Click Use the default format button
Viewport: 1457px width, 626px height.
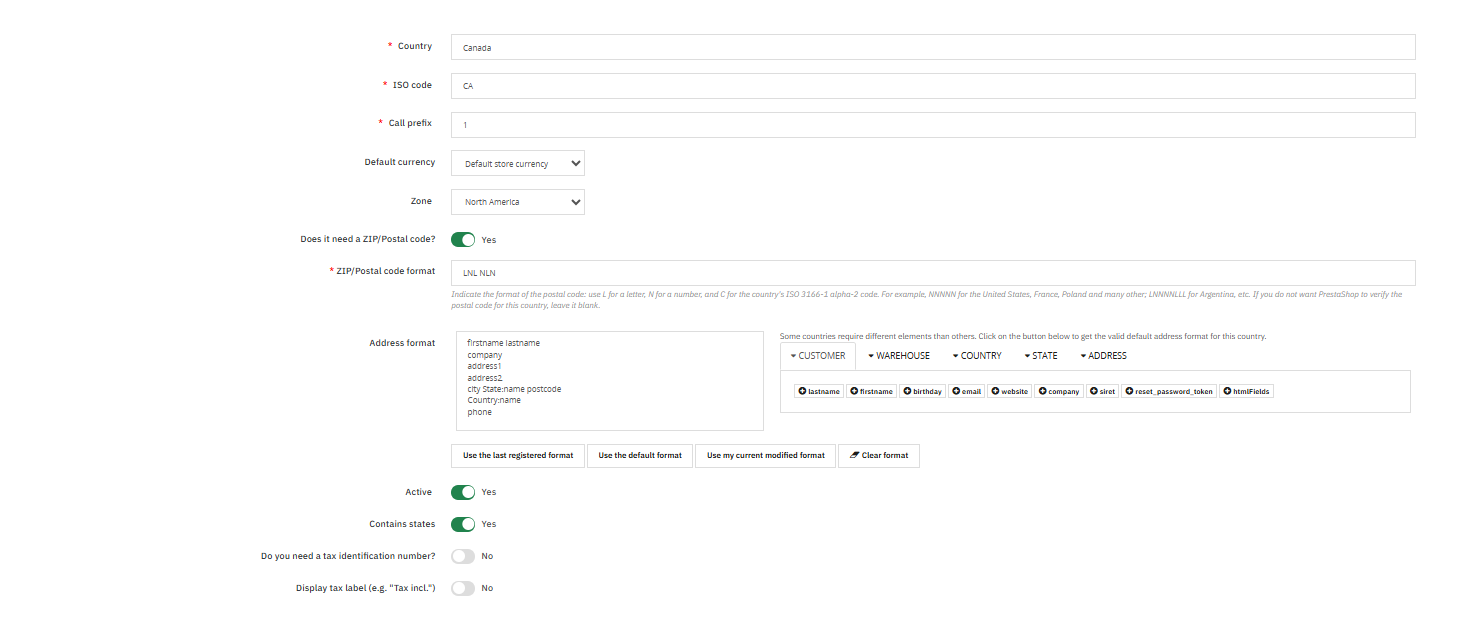[x=640, y=455]
